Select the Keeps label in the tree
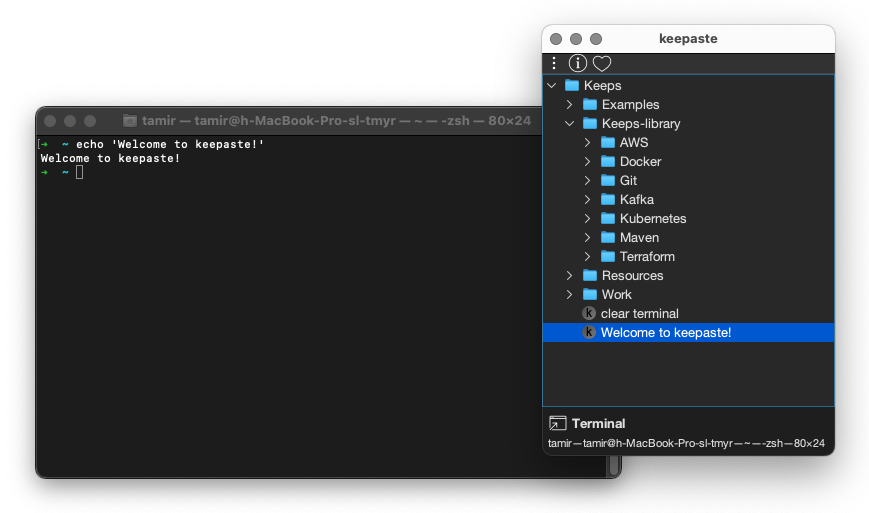The width and height of the screenshot is (869, 513). [x=602, y=86]
